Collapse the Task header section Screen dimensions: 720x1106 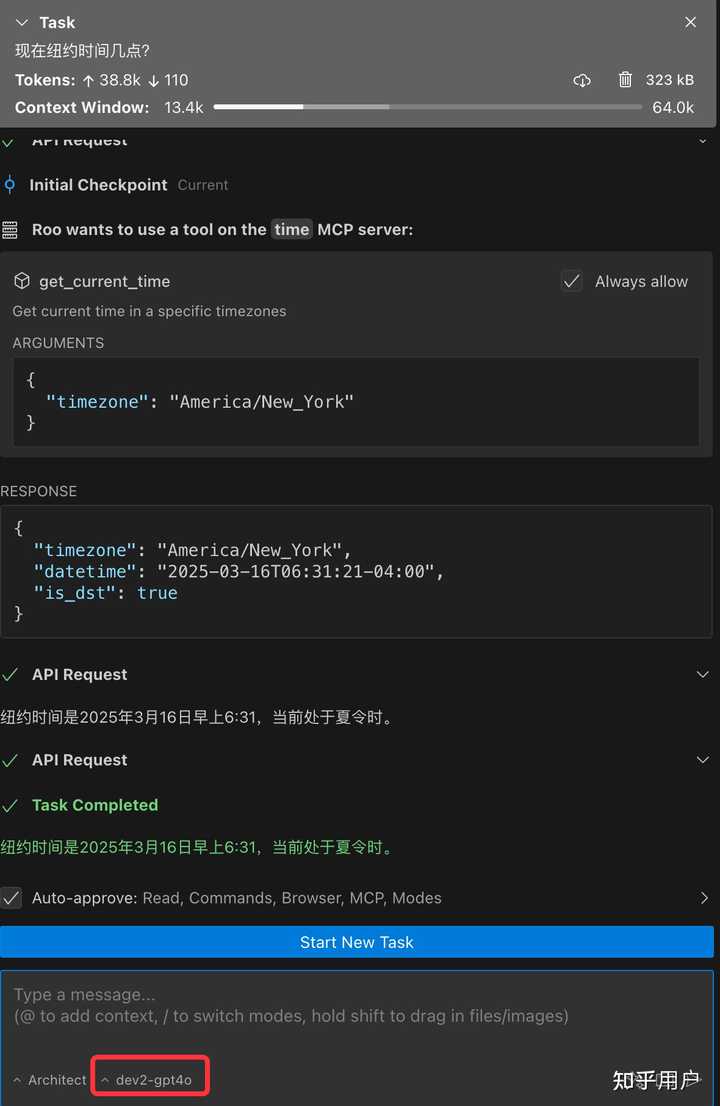(22, 22)
